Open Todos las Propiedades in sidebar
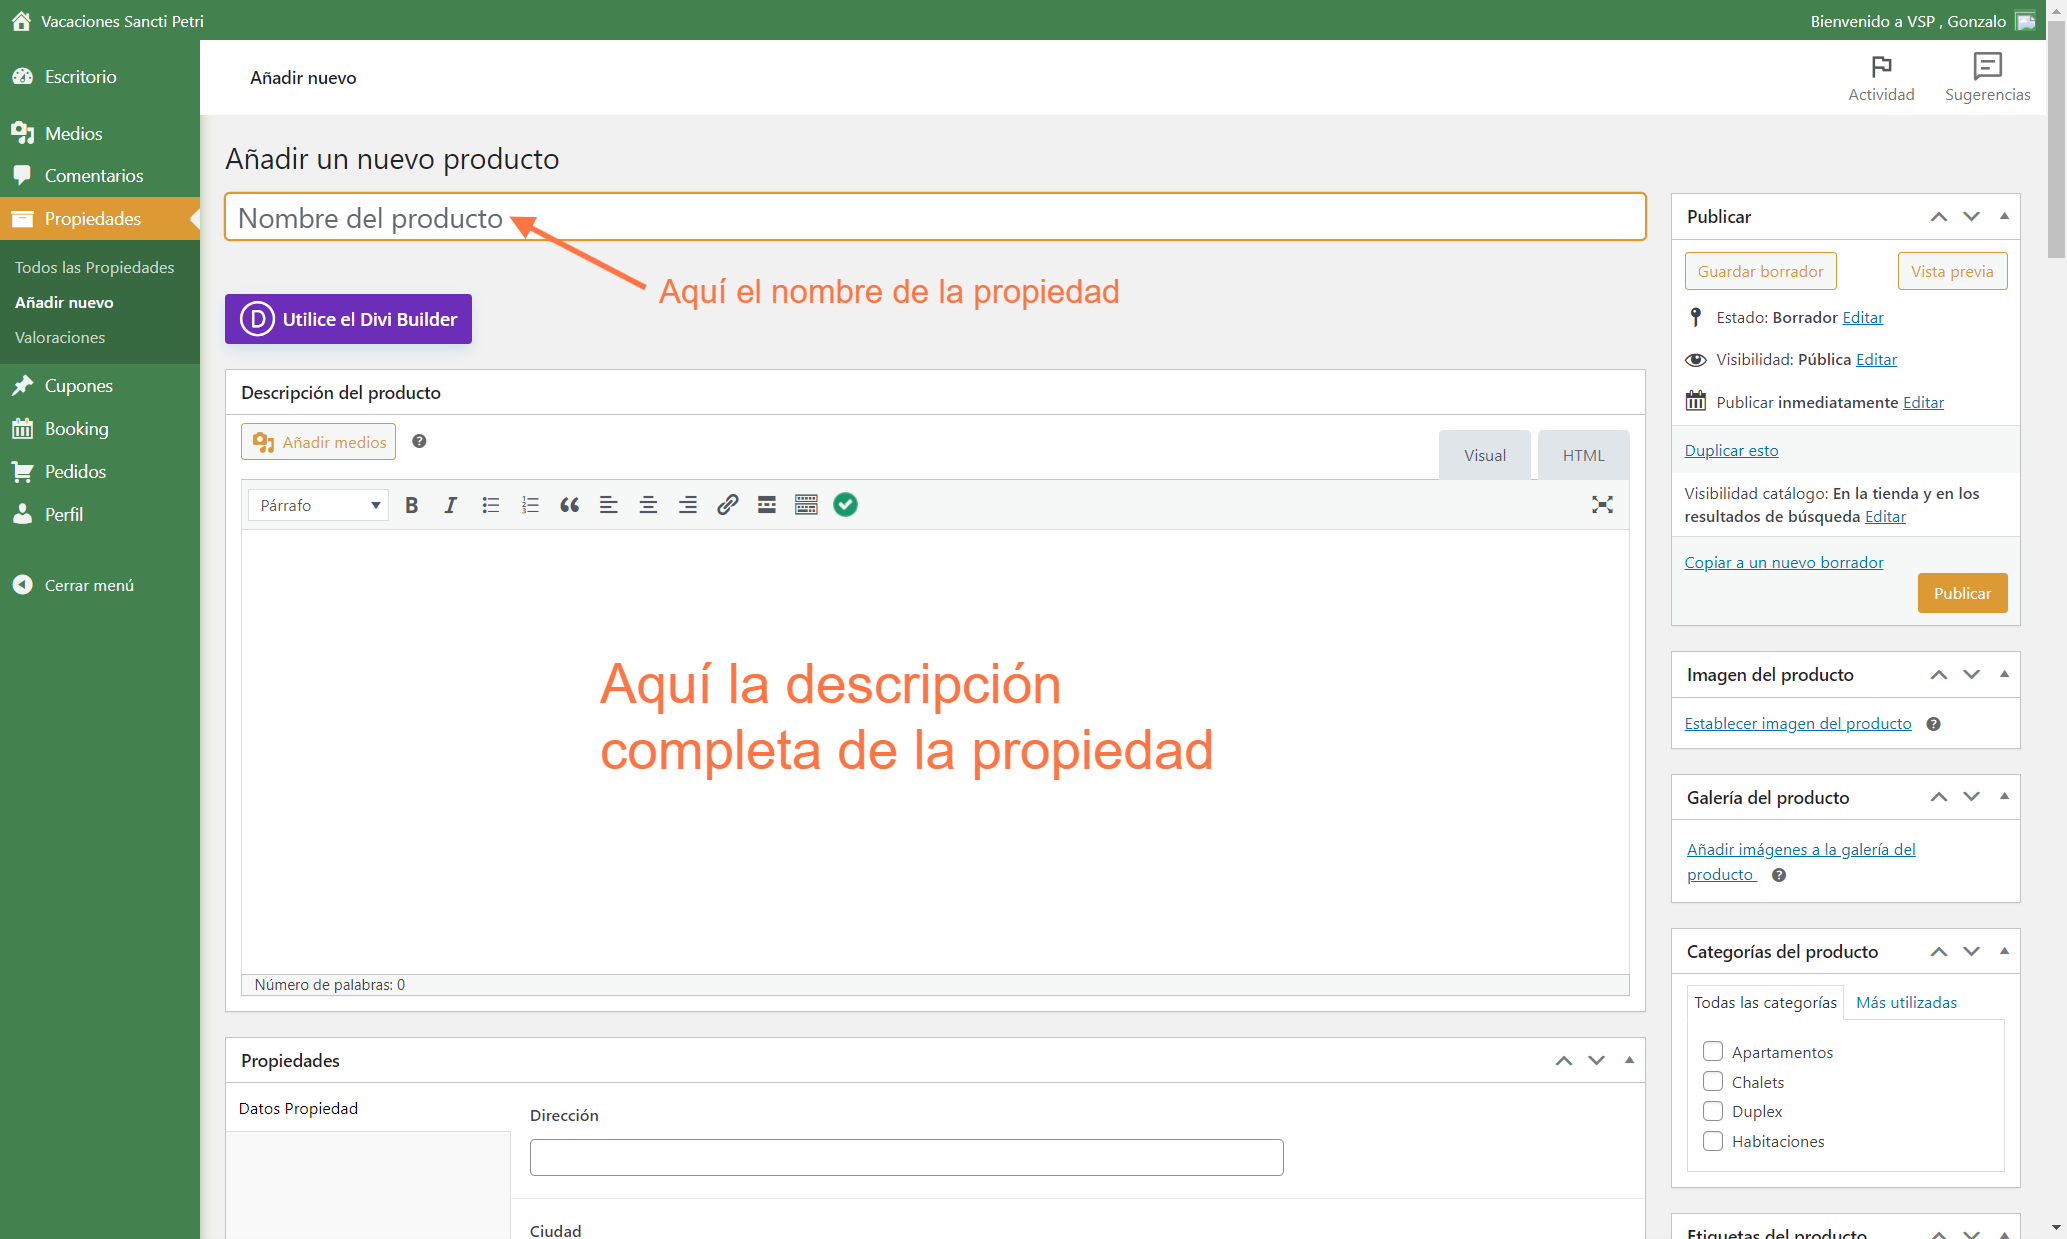Image resolution: width=2067 pixels, height=1239 pixels. (95, 267)
